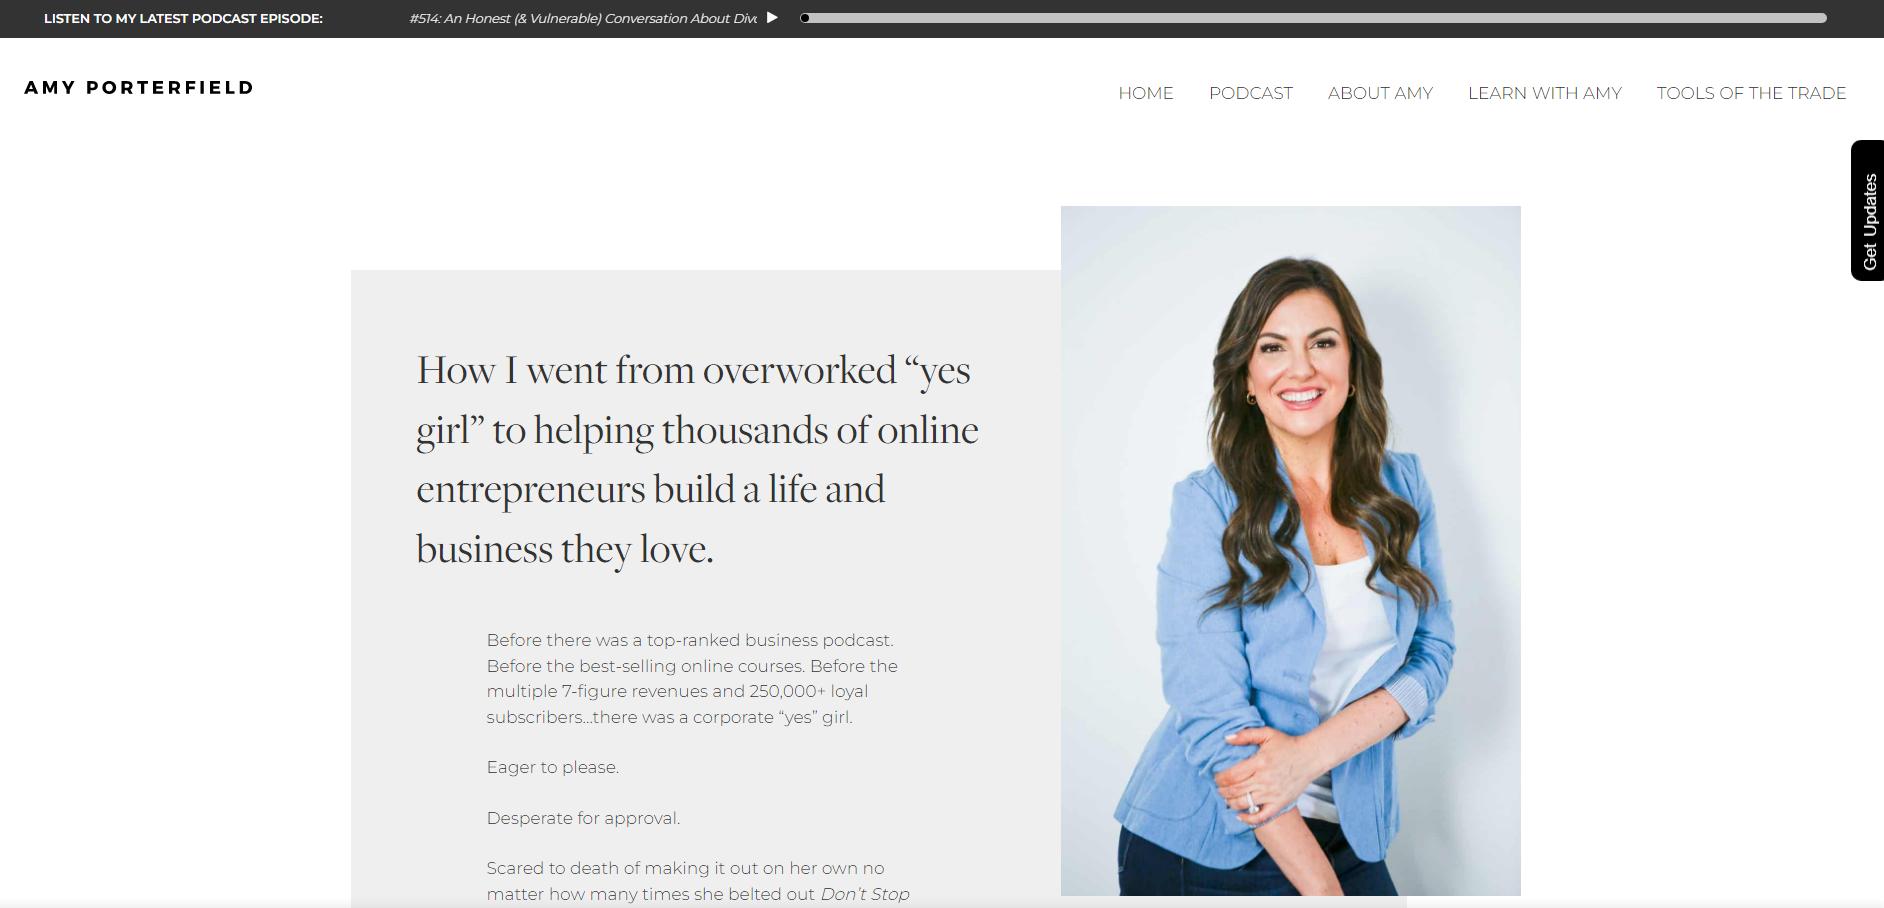The image size is (1884, 908).
Task: Go to the Home page
Action: [x=1145, y=93]
